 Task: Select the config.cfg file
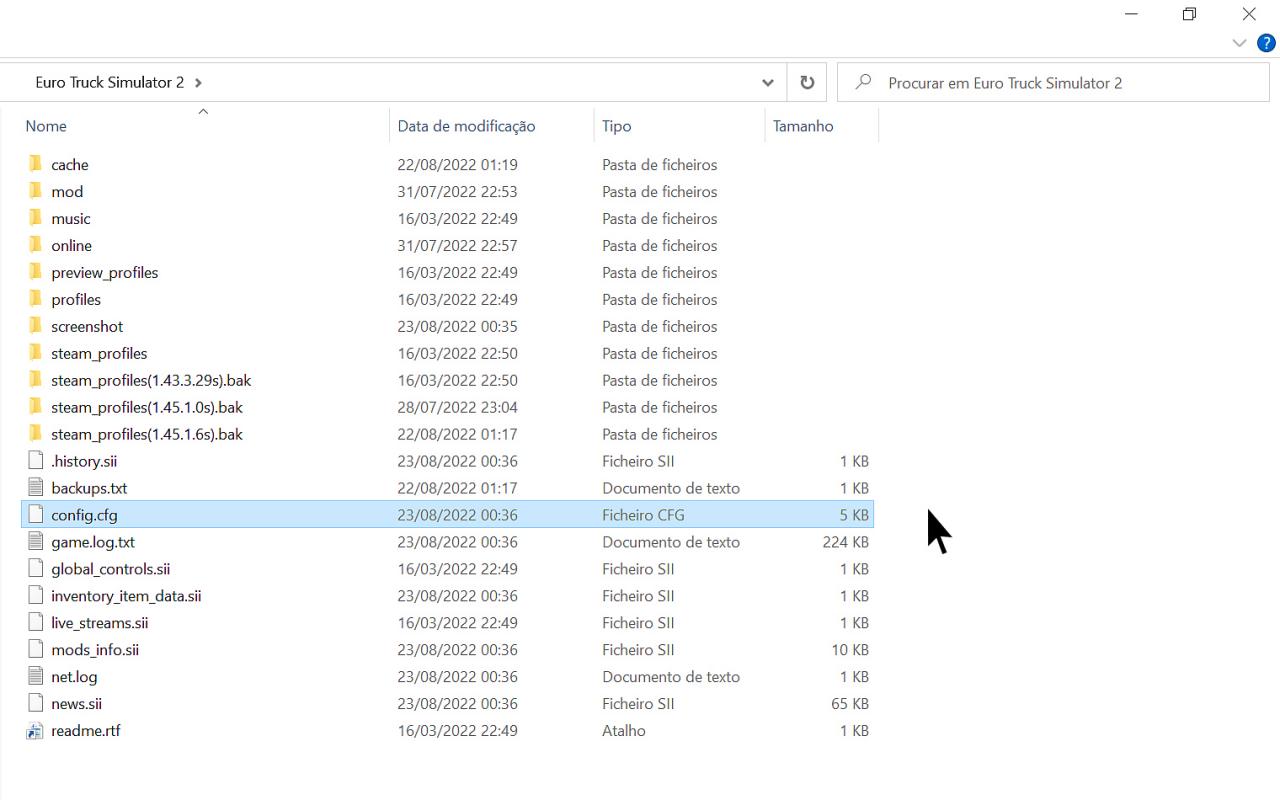84,515
